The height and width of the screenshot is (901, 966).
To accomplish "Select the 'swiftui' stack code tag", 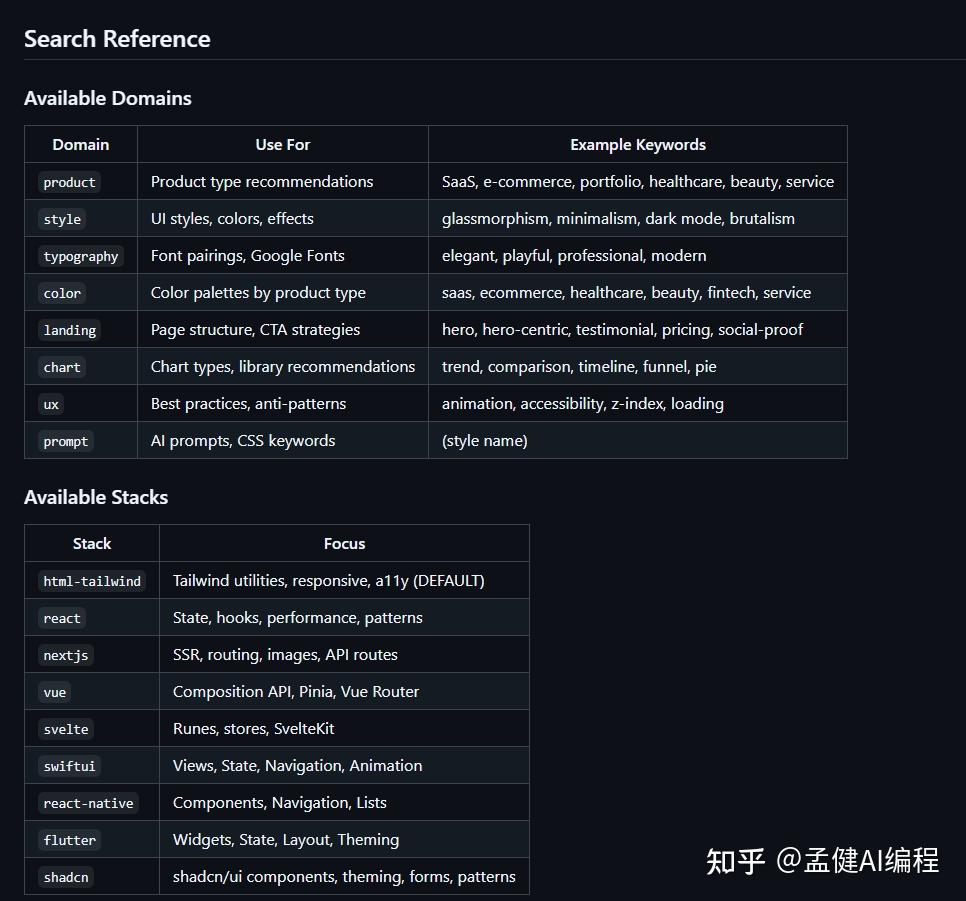I will click(x=70, y=766).
